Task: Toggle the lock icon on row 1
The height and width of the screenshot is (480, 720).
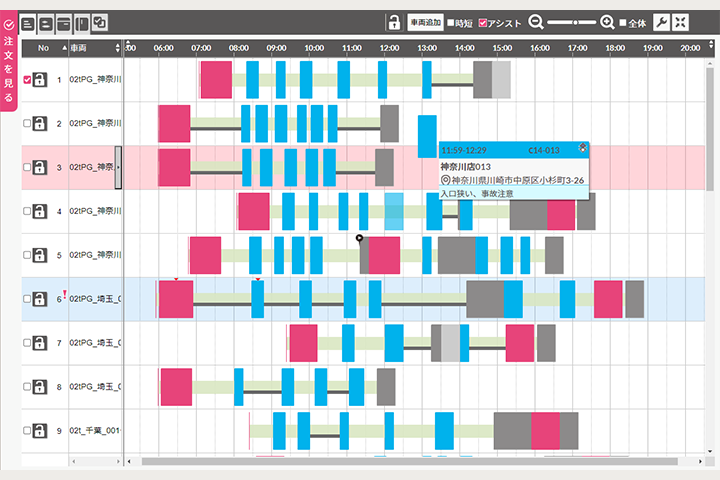Action: [x=40, y=80]
